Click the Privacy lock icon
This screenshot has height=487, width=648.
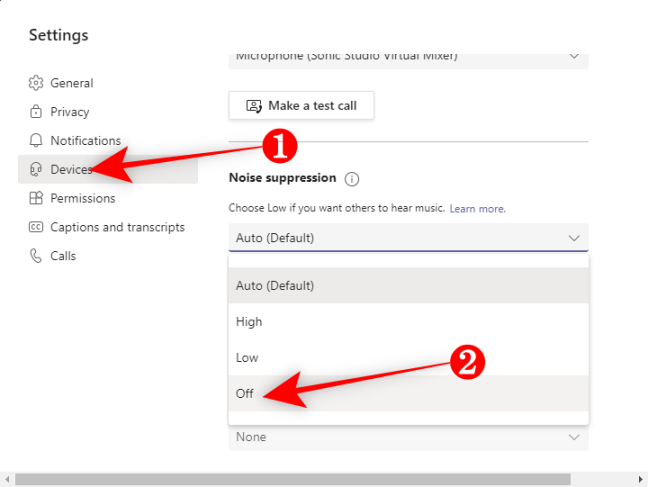point(36,112)
